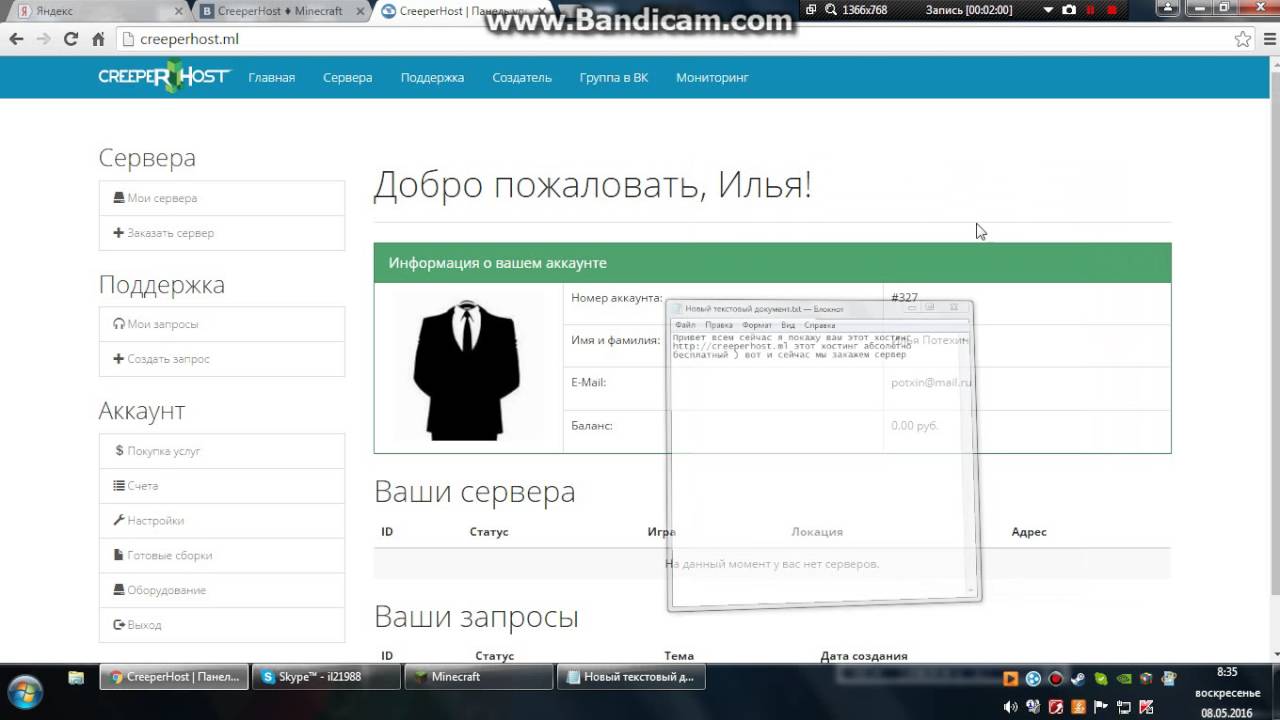Stop the Bandicam recording
The width and height of the screenshot is (1280, 720).
(1111, 10)
